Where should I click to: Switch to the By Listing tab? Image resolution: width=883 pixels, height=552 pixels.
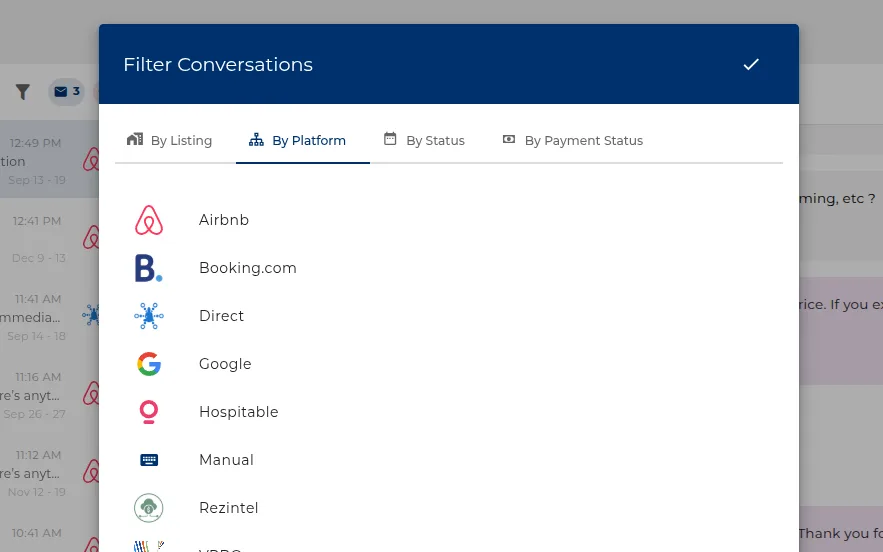click(170, 140)
